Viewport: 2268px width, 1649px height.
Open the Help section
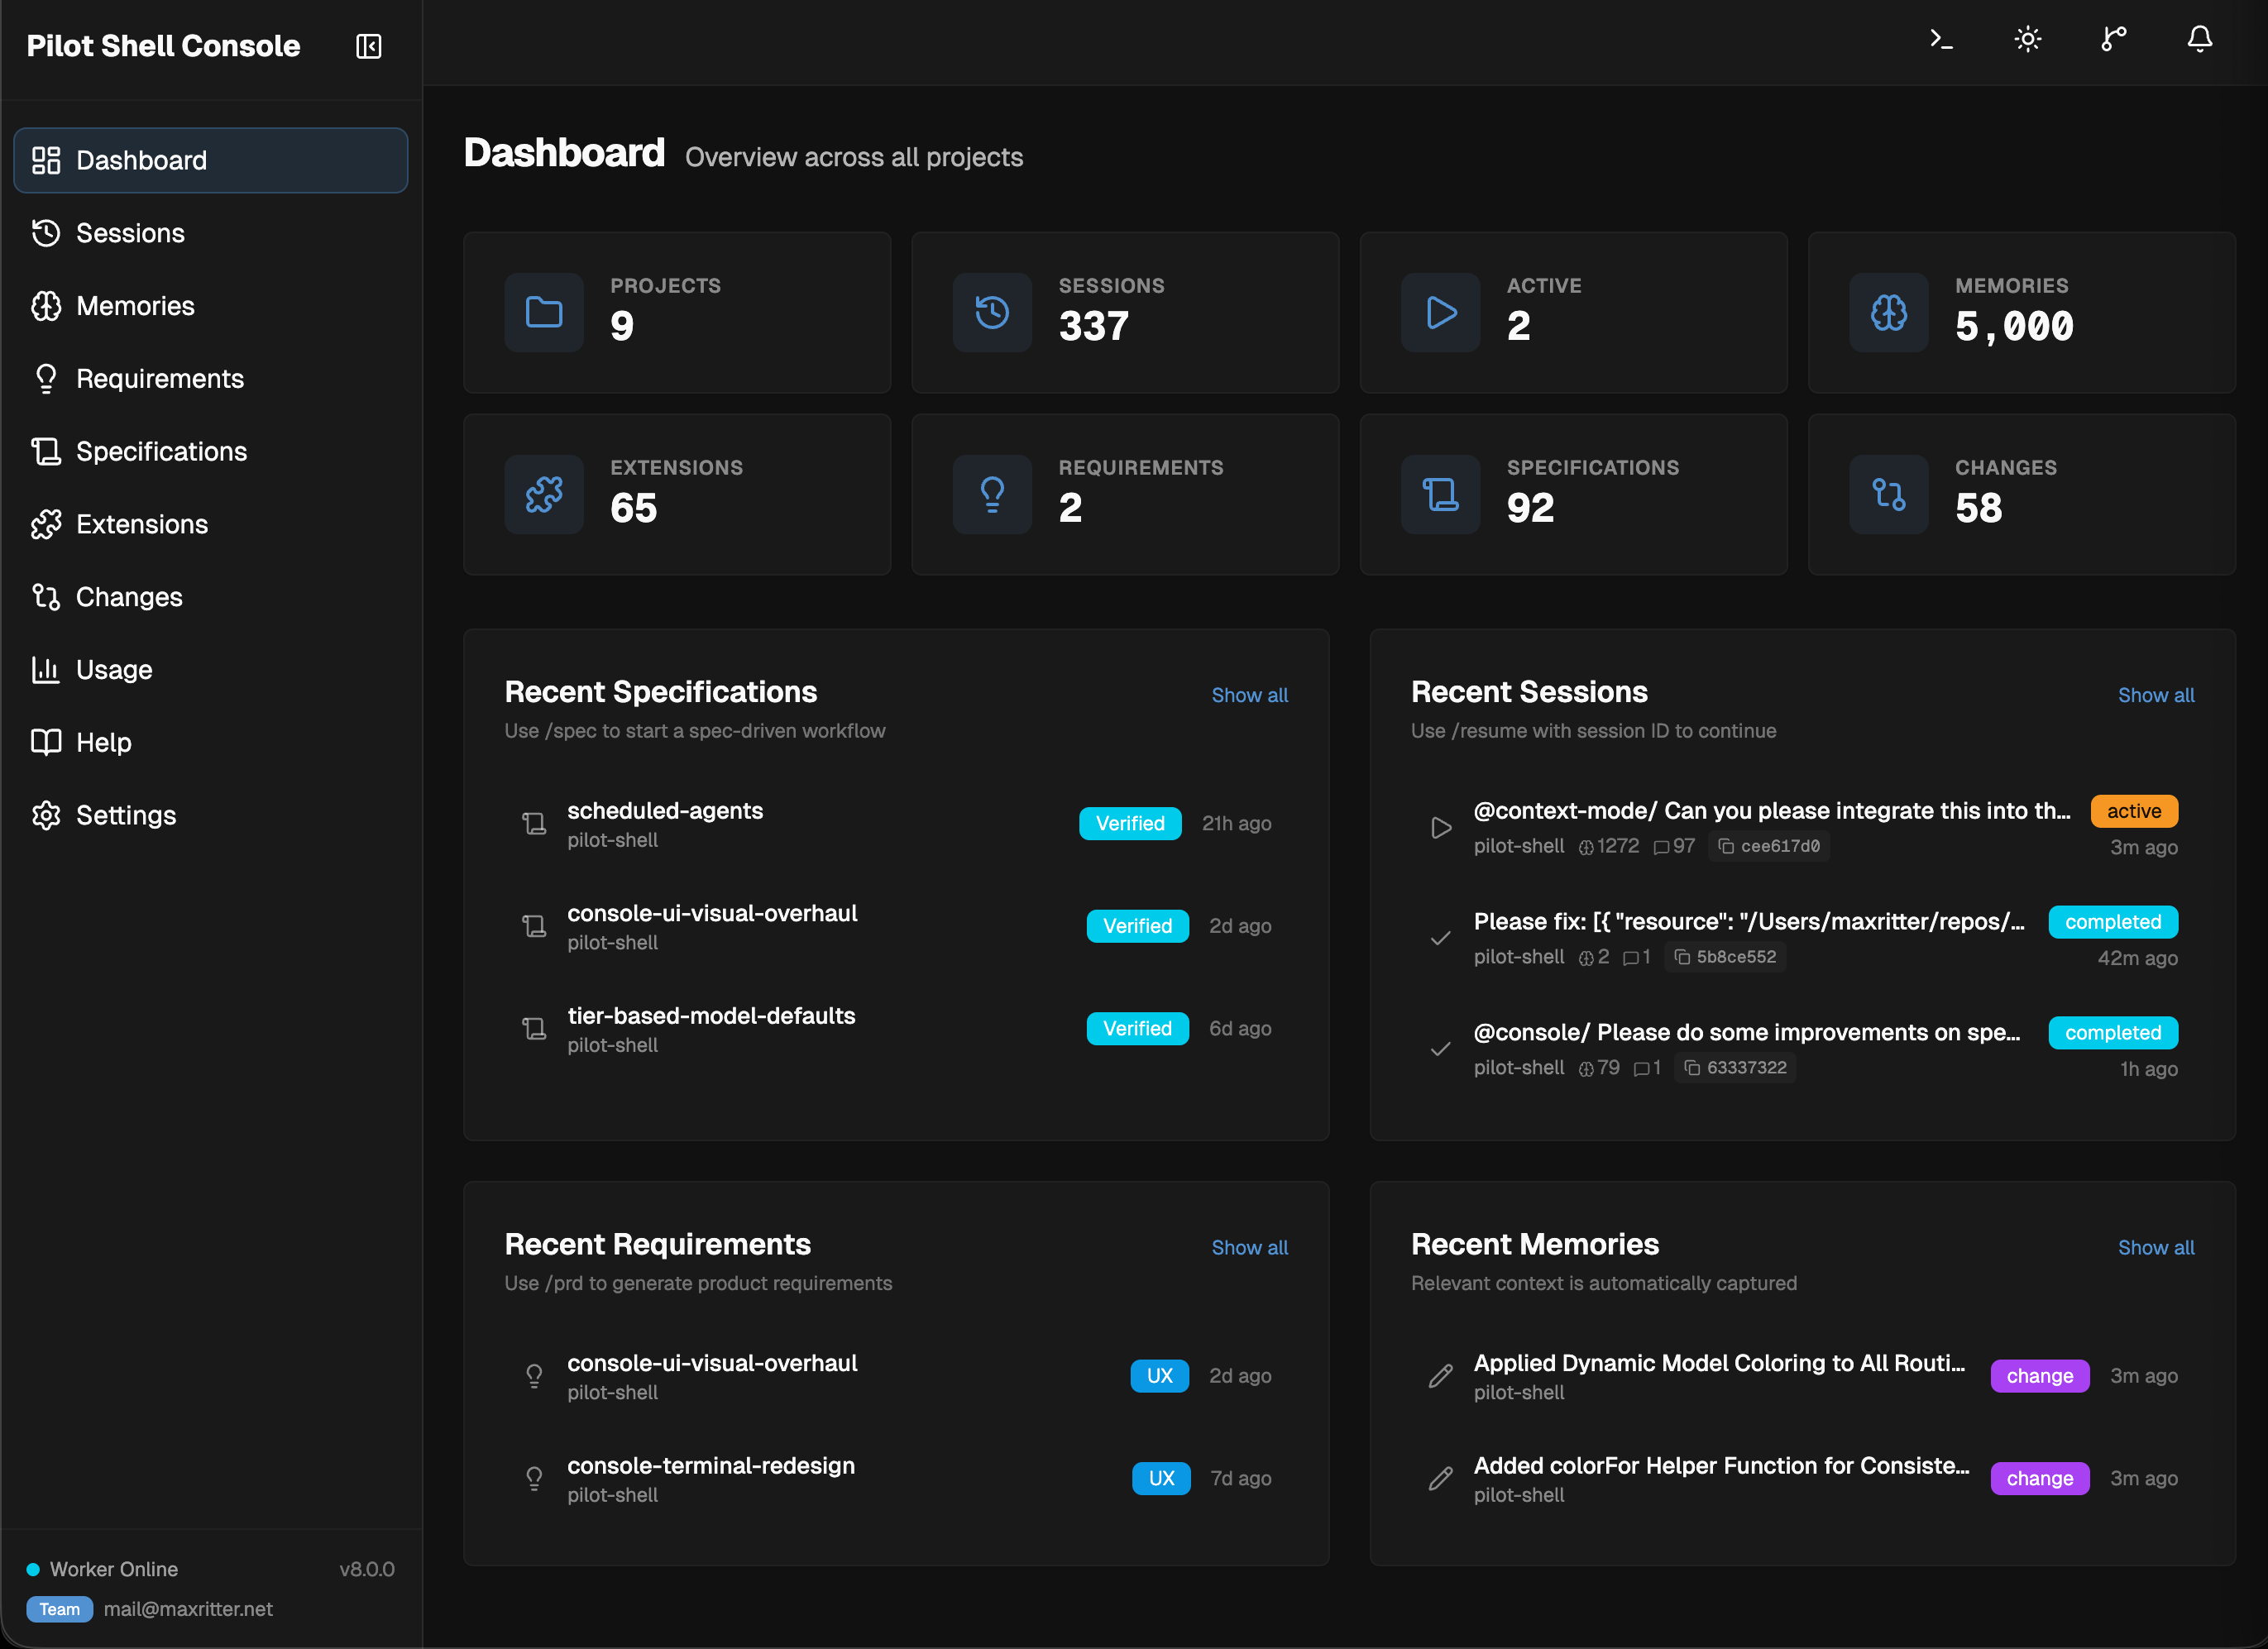click(103, 742)
